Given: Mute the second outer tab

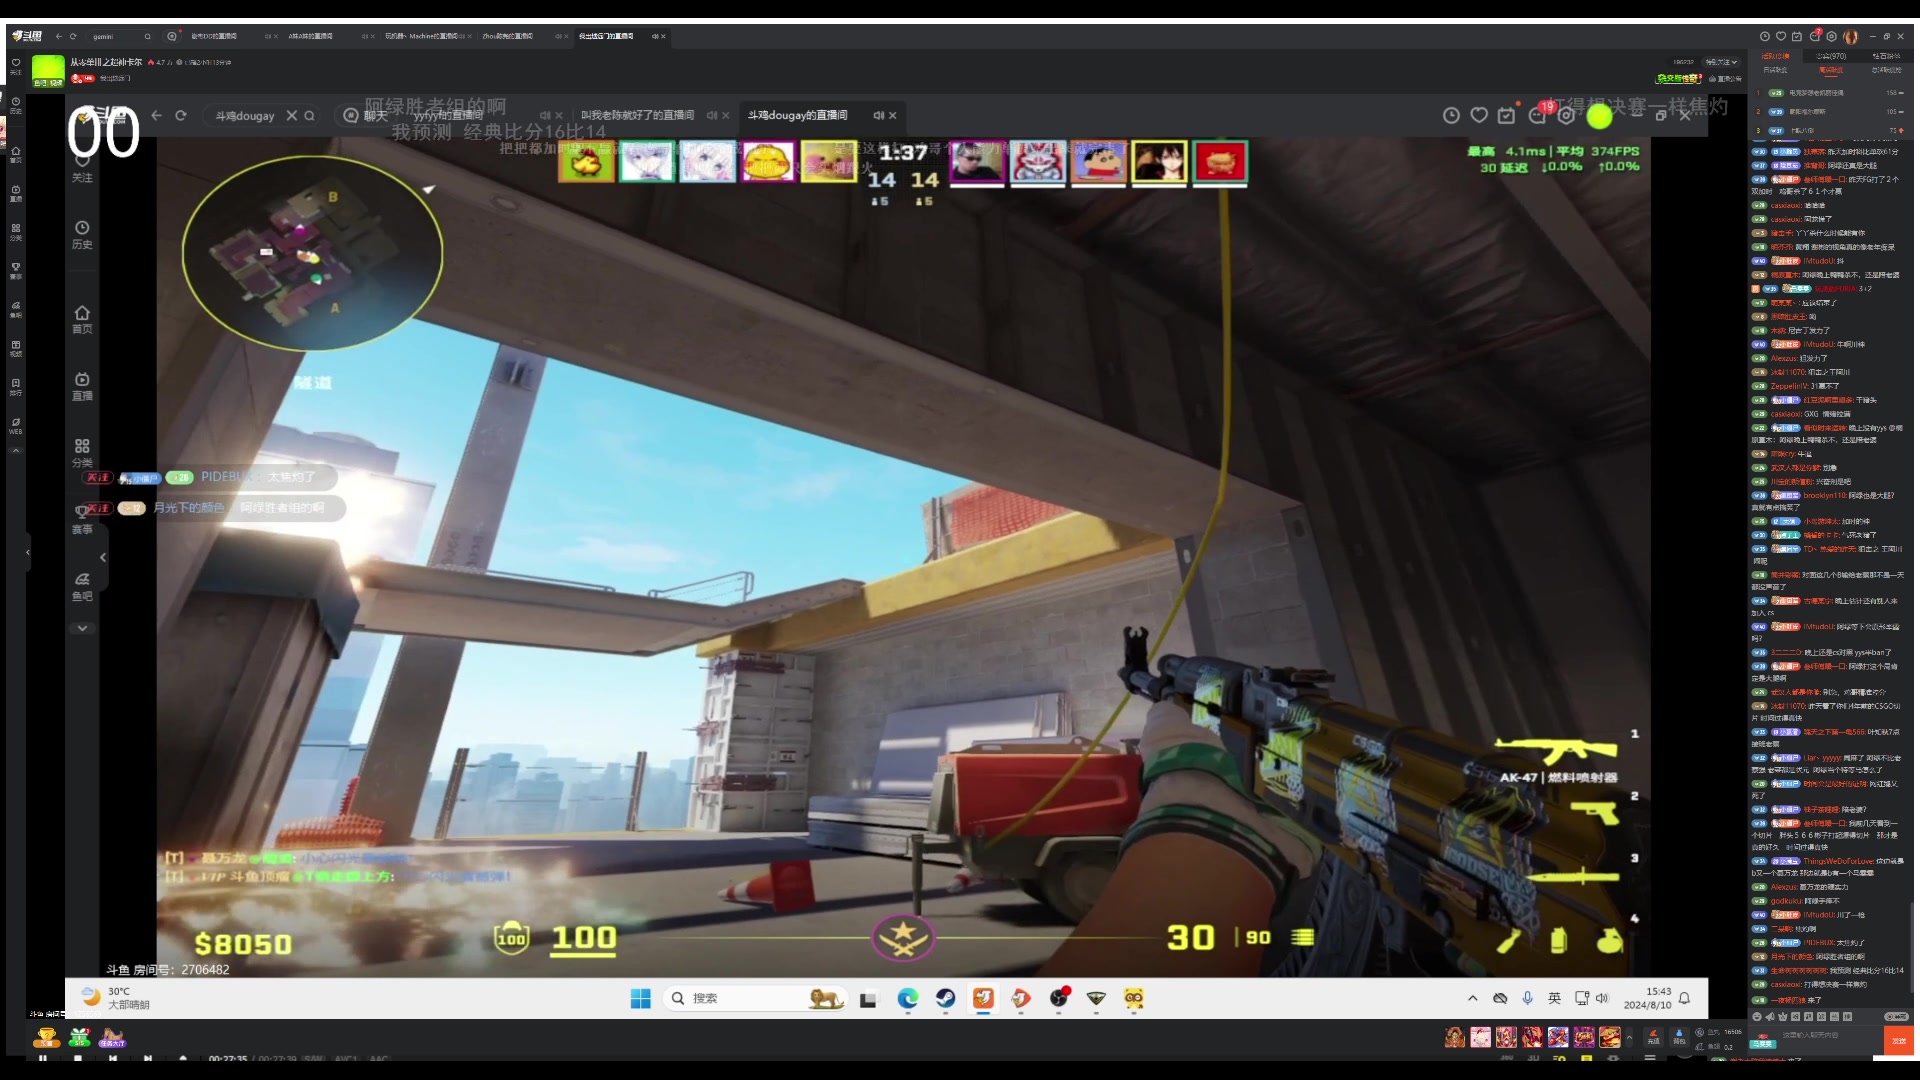Looking at the screenshot, I should coord(364,36).
